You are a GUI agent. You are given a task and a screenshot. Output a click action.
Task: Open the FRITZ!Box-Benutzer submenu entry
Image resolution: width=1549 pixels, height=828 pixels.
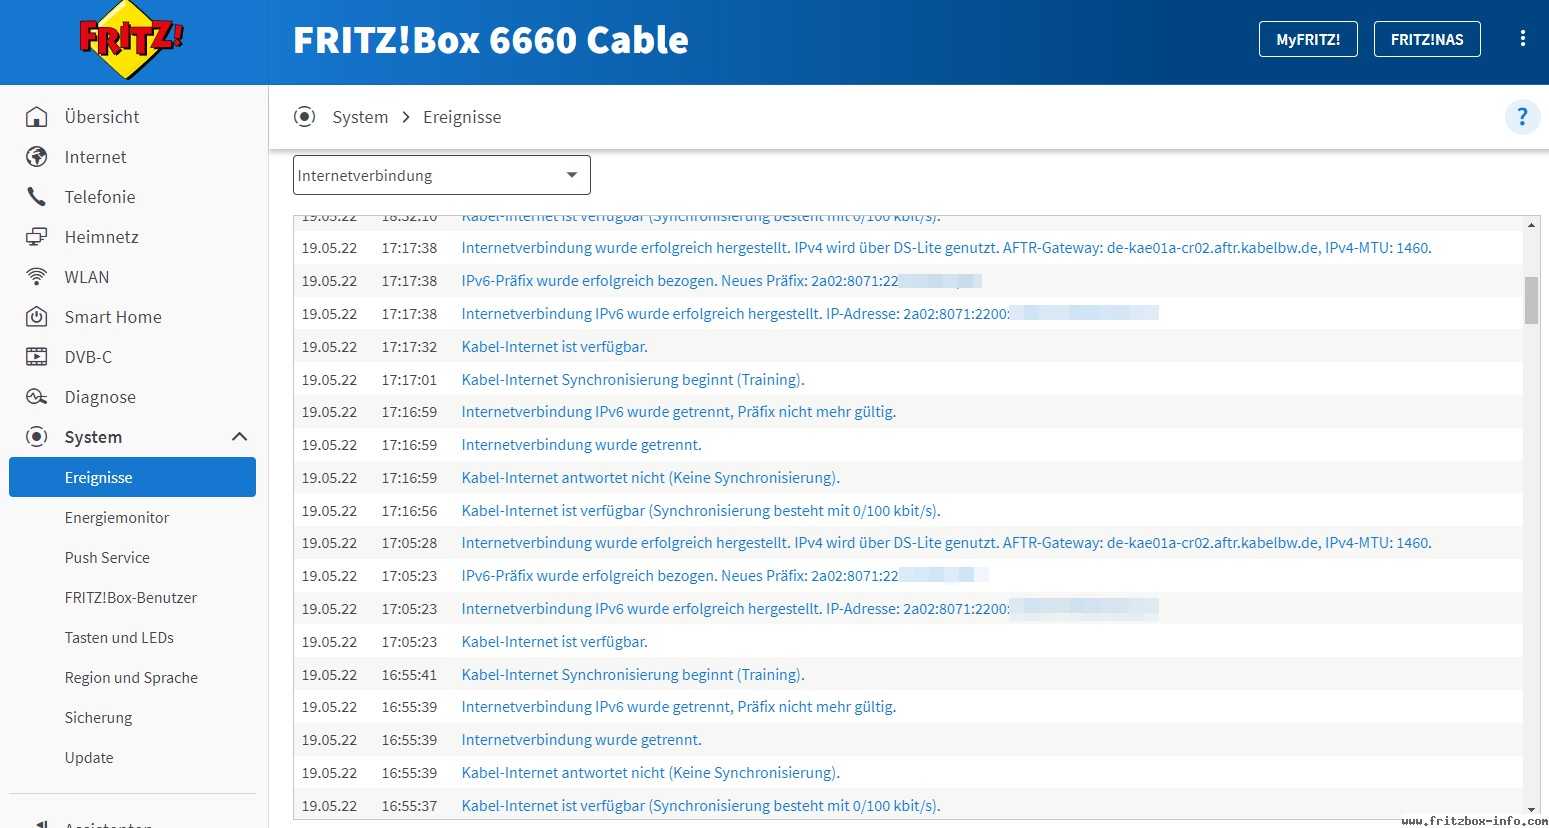131,597
